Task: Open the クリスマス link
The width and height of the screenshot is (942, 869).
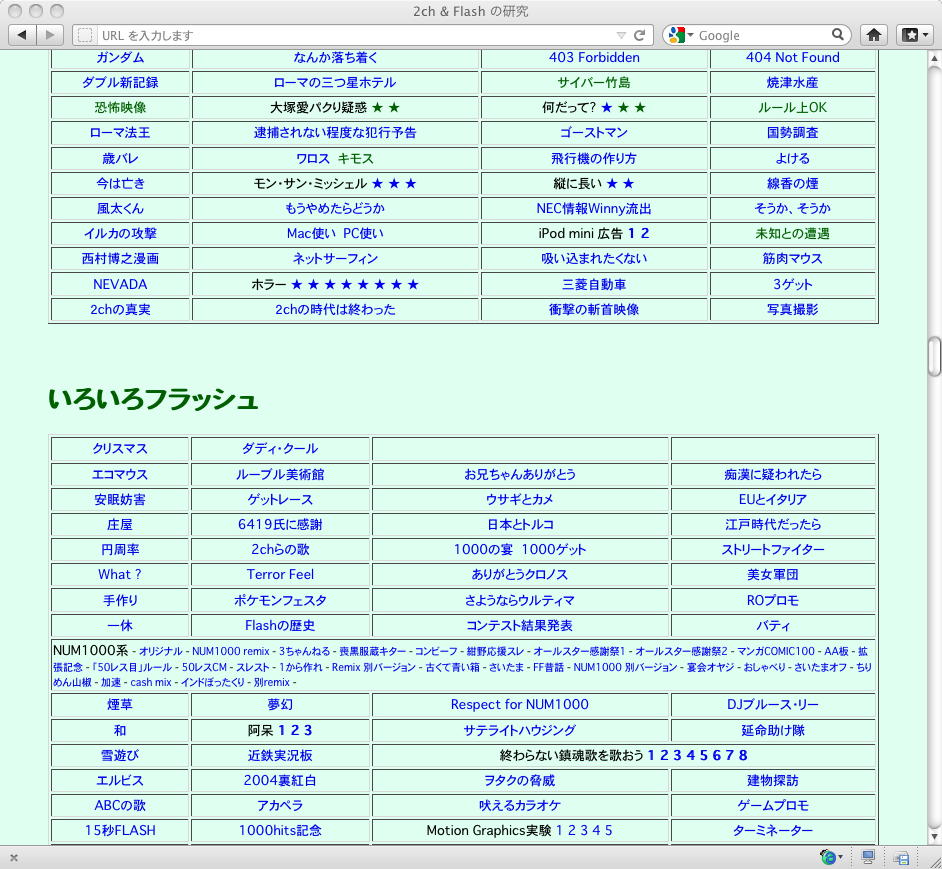Action: point(120,449)
